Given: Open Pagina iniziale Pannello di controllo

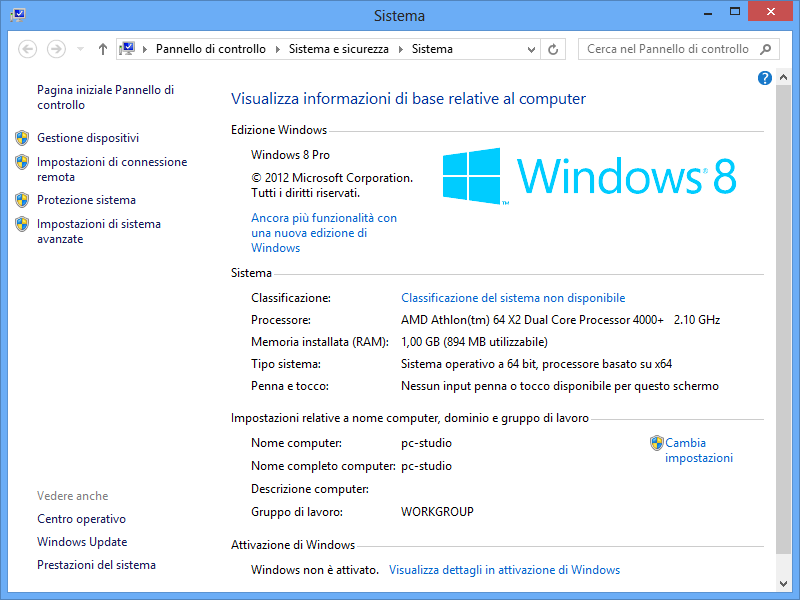Looking at the screenshot, I should coord(106,97).
